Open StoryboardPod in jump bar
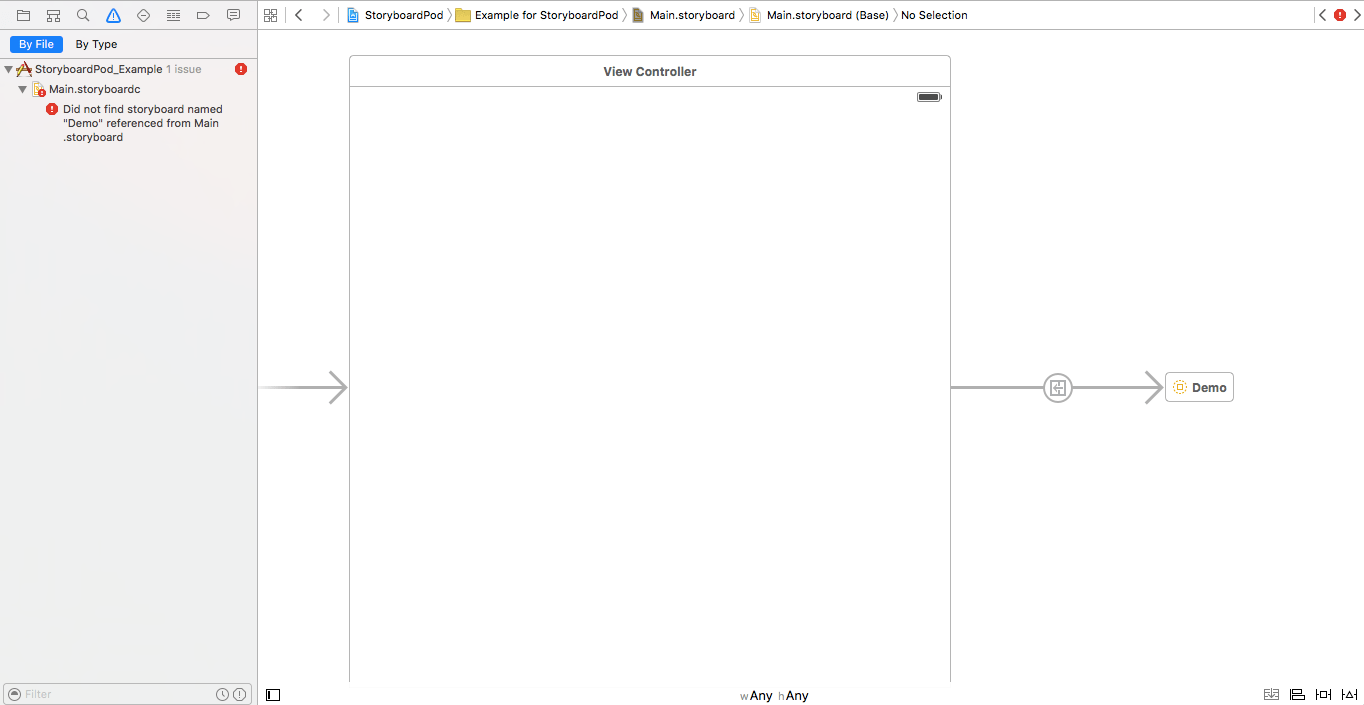Image resolution: width=1364 pixels, height=705 pixels. click(x=394, y=15)
